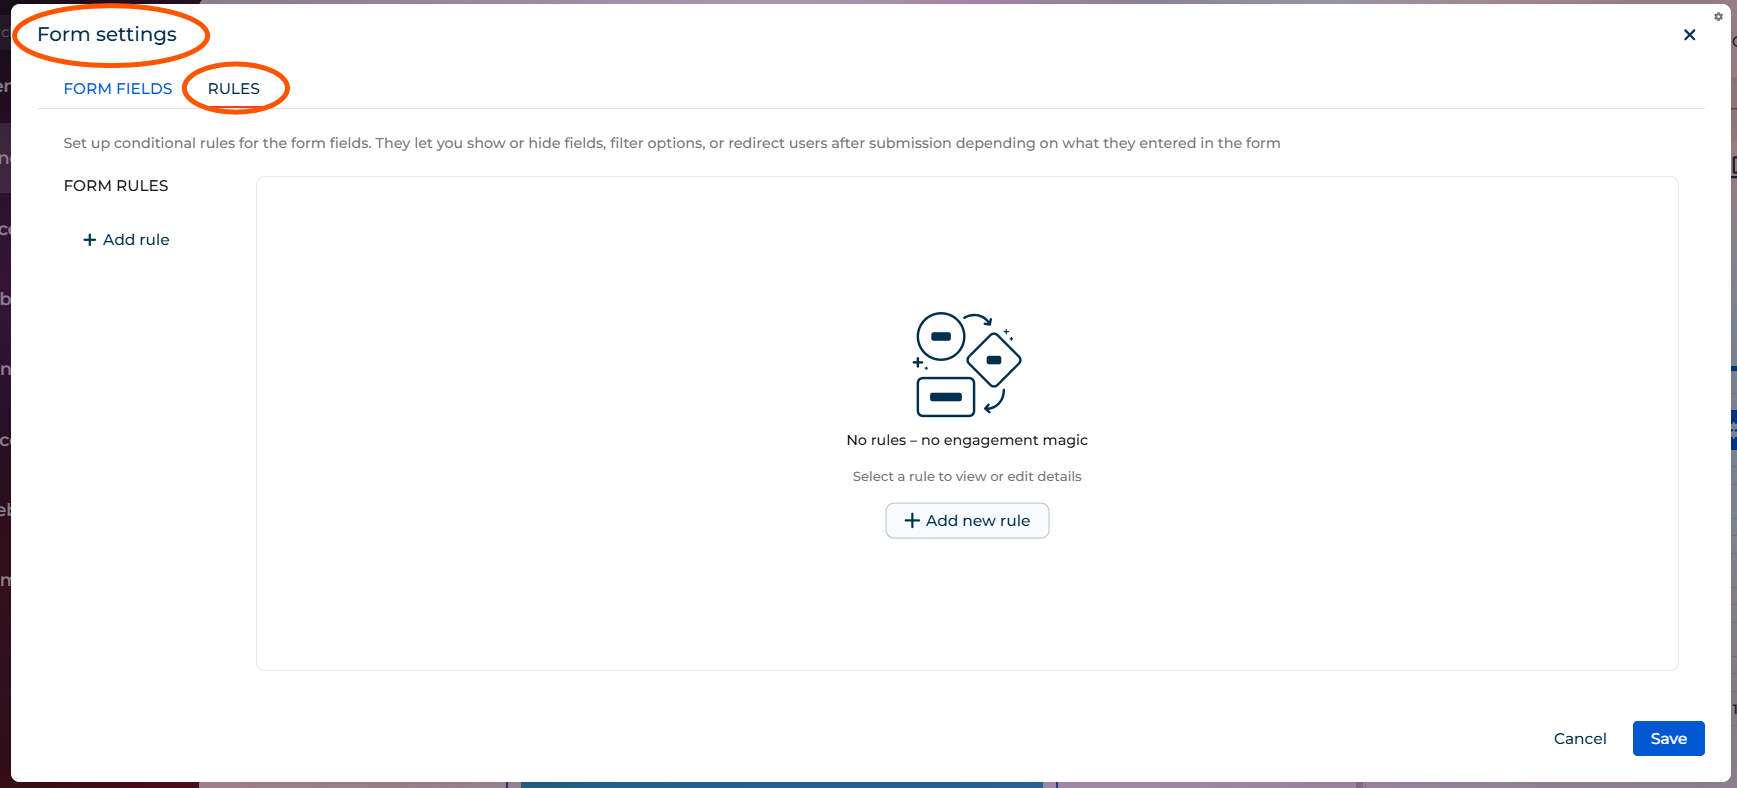Image resolution: width=1737 pixels, height=788 pixels.
Task: Click the plus icon beside Add rule
Action: pos(90,240)
